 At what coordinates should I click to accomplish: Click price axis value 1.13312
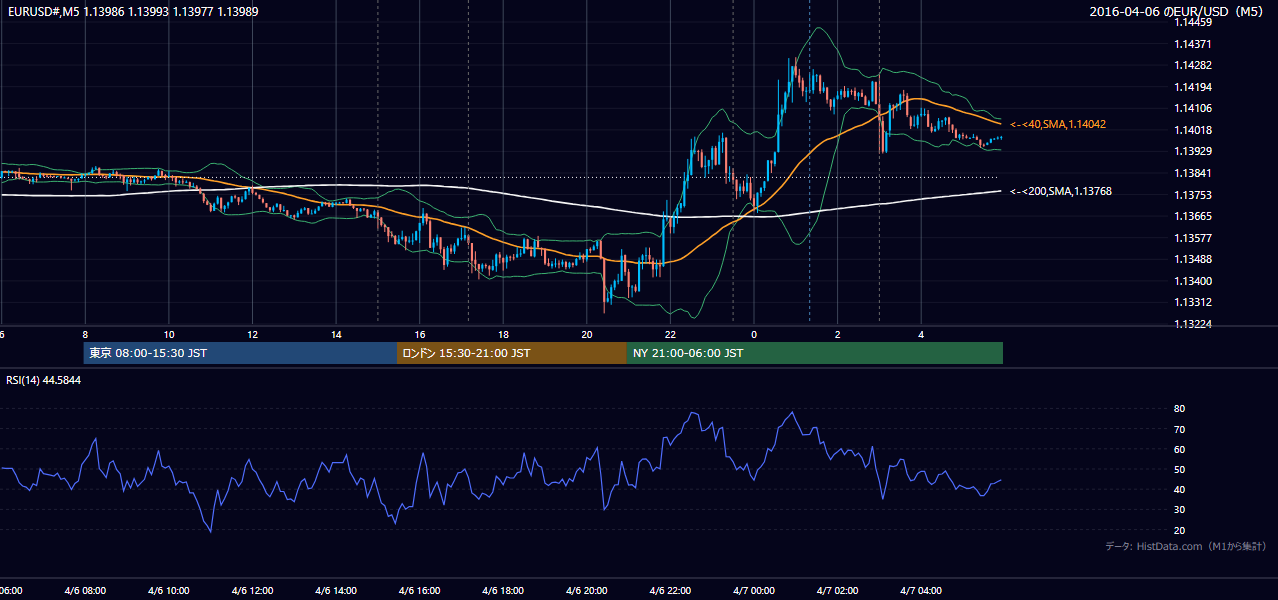tap(1192, 302)
